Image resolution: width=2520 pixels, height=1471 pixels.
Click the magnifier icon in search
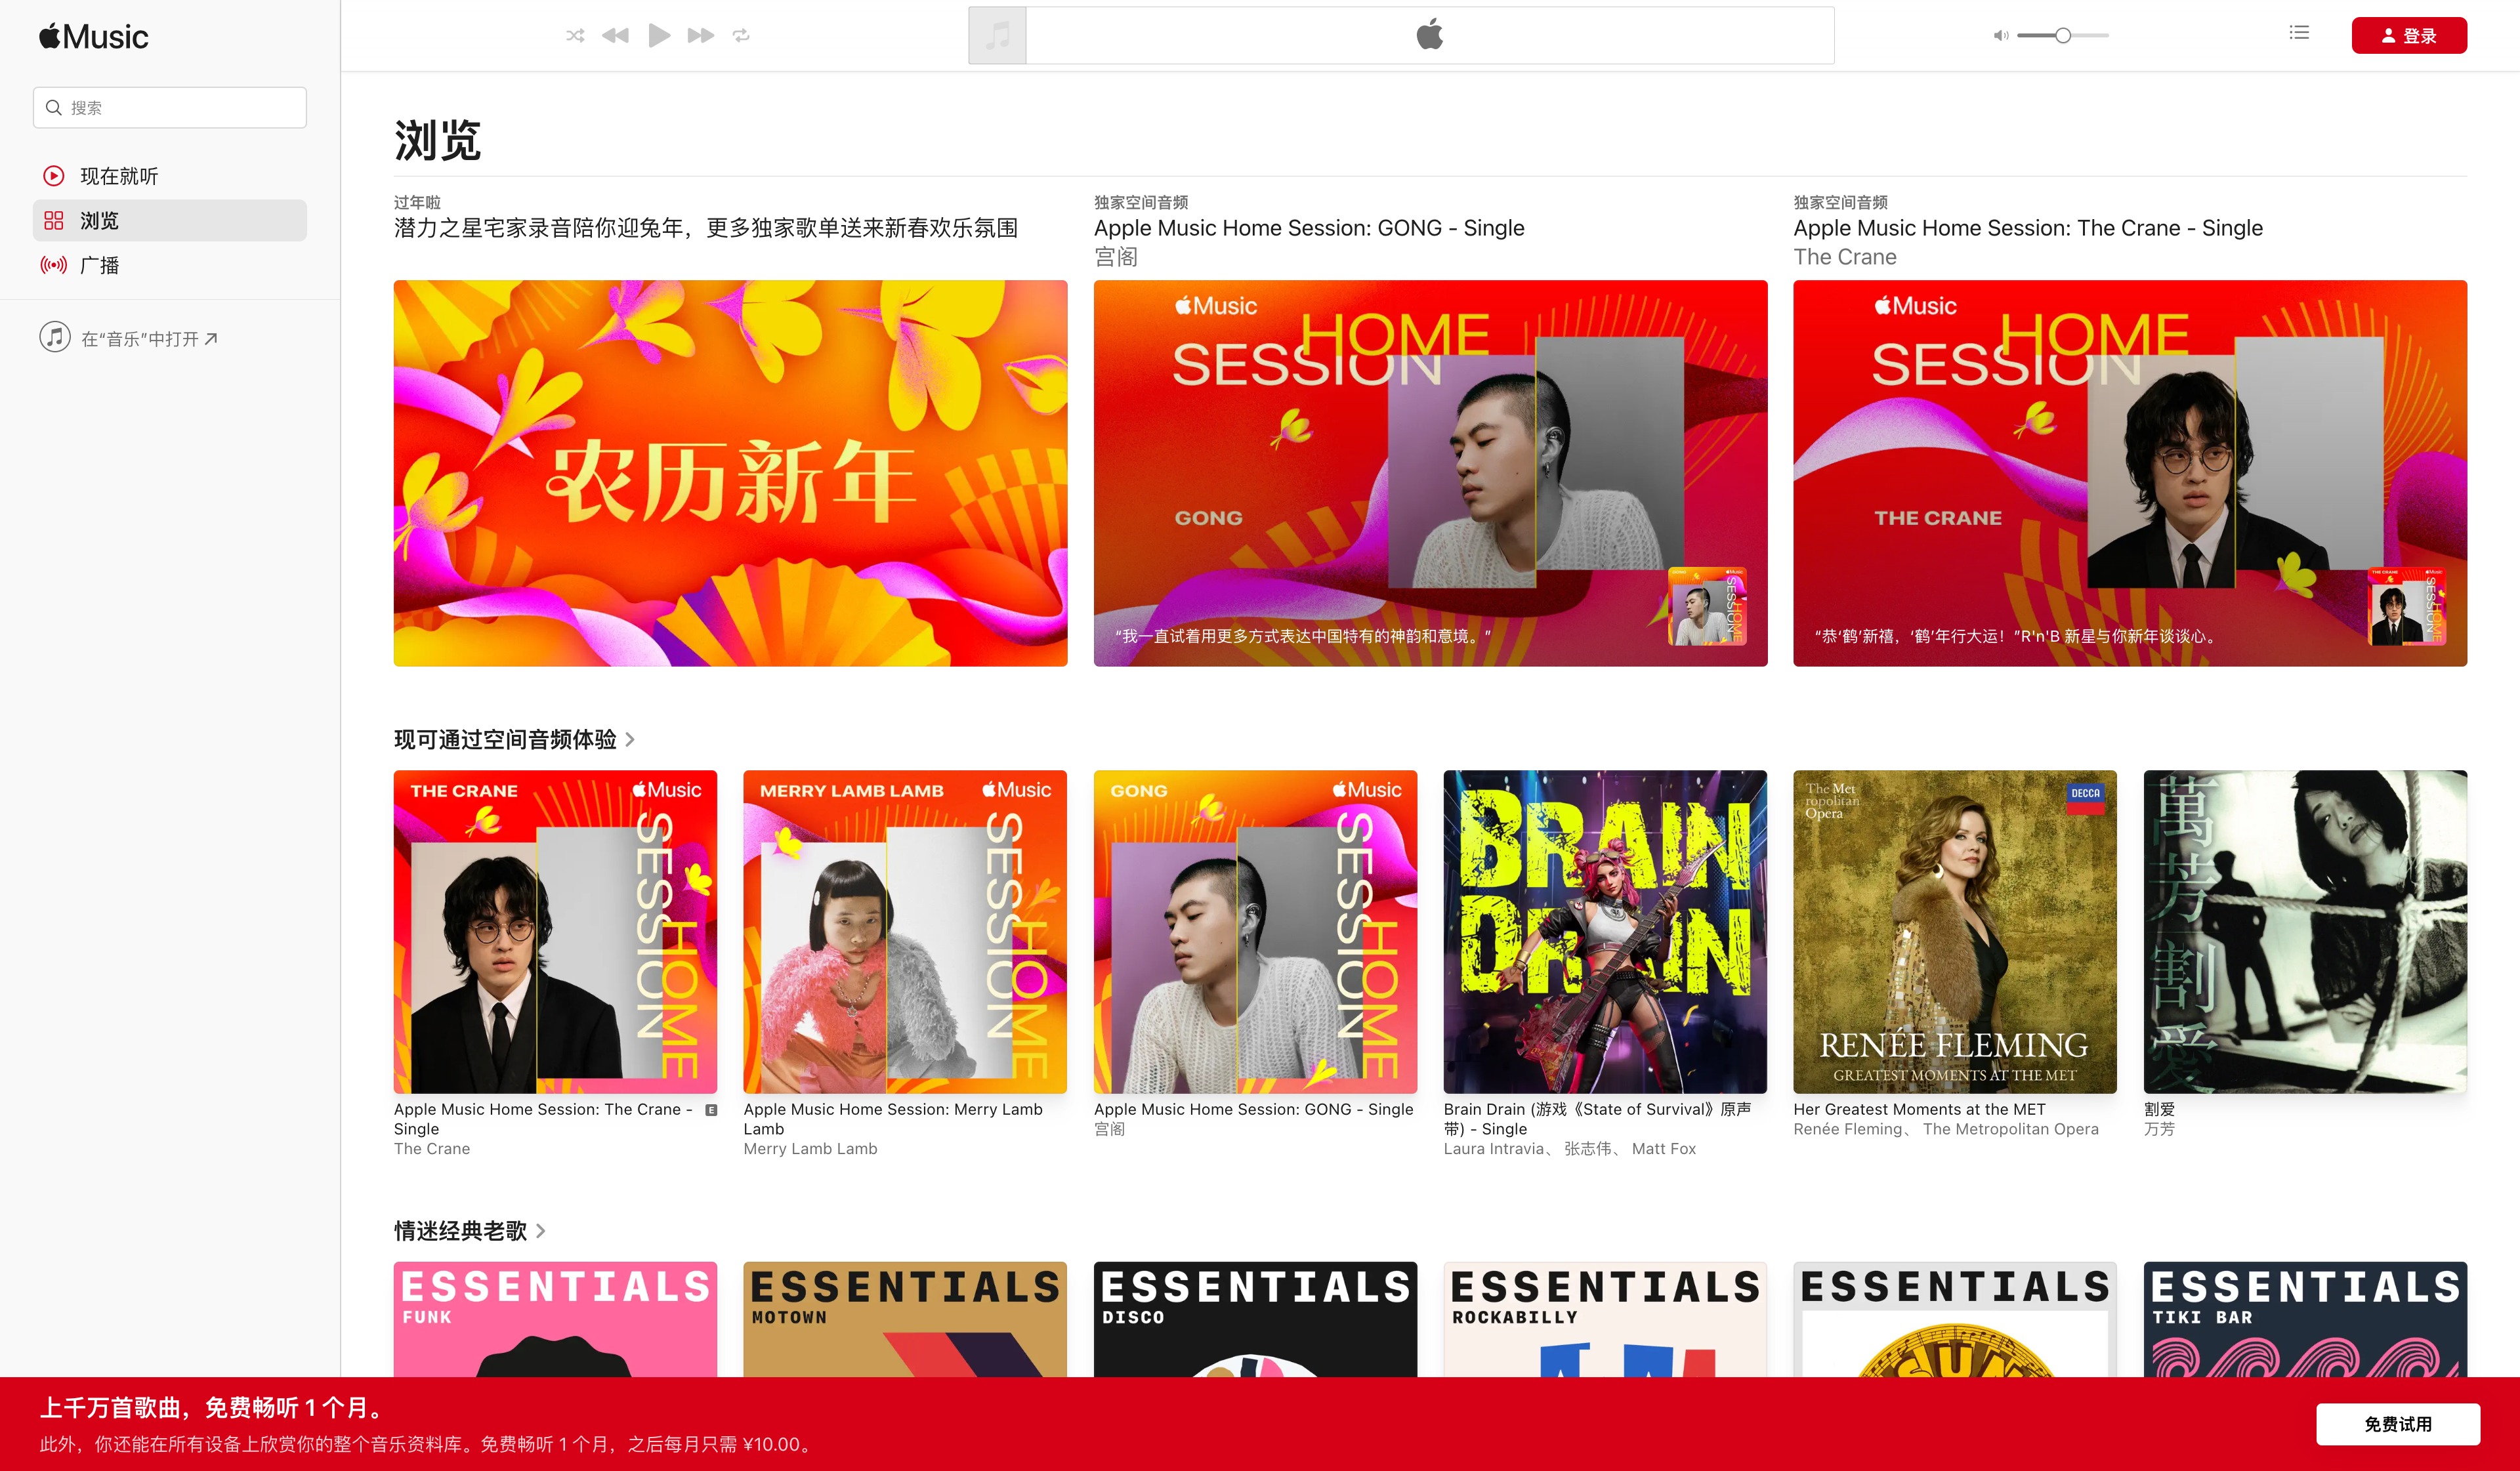pyautogui.click(x=54, y=108)
